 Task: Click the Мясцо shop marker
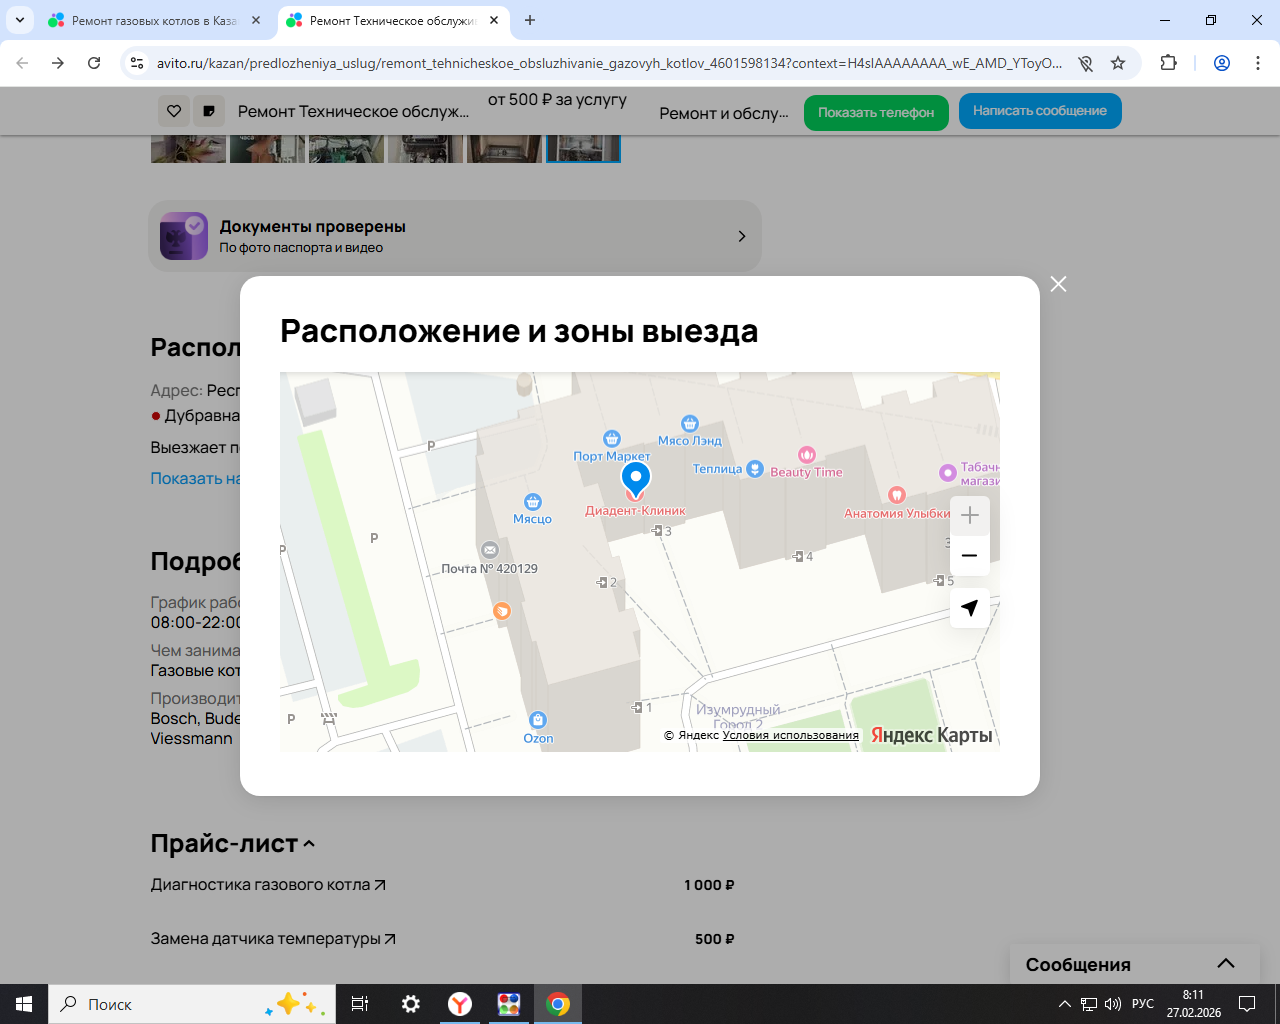pyautogui.click(x=533, y=502)
